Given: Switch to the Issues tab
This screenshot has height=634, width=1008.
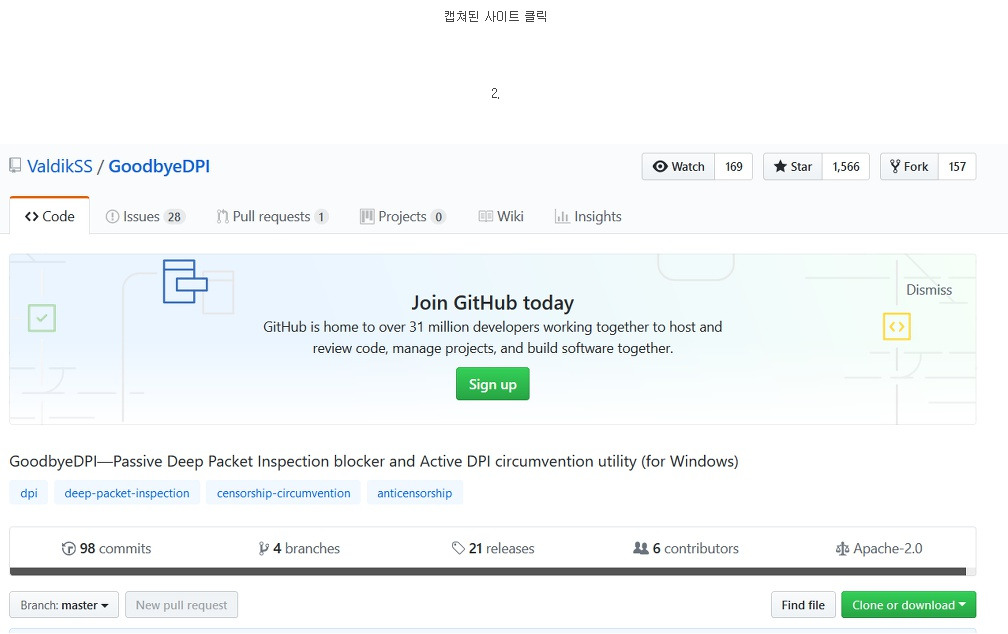Looking at the screenshot, I should tap(145, 216).
